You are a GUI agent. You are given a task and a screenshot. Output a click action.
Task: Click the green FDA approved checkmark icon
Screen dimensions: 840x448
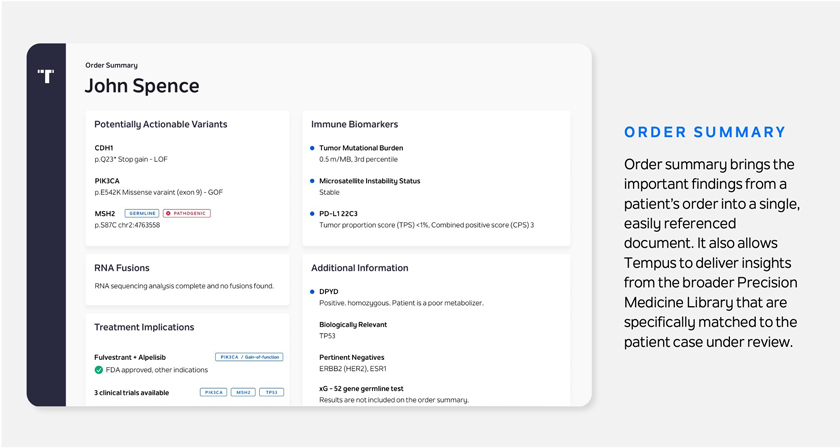pyautogui.click(x=99, y=370)
